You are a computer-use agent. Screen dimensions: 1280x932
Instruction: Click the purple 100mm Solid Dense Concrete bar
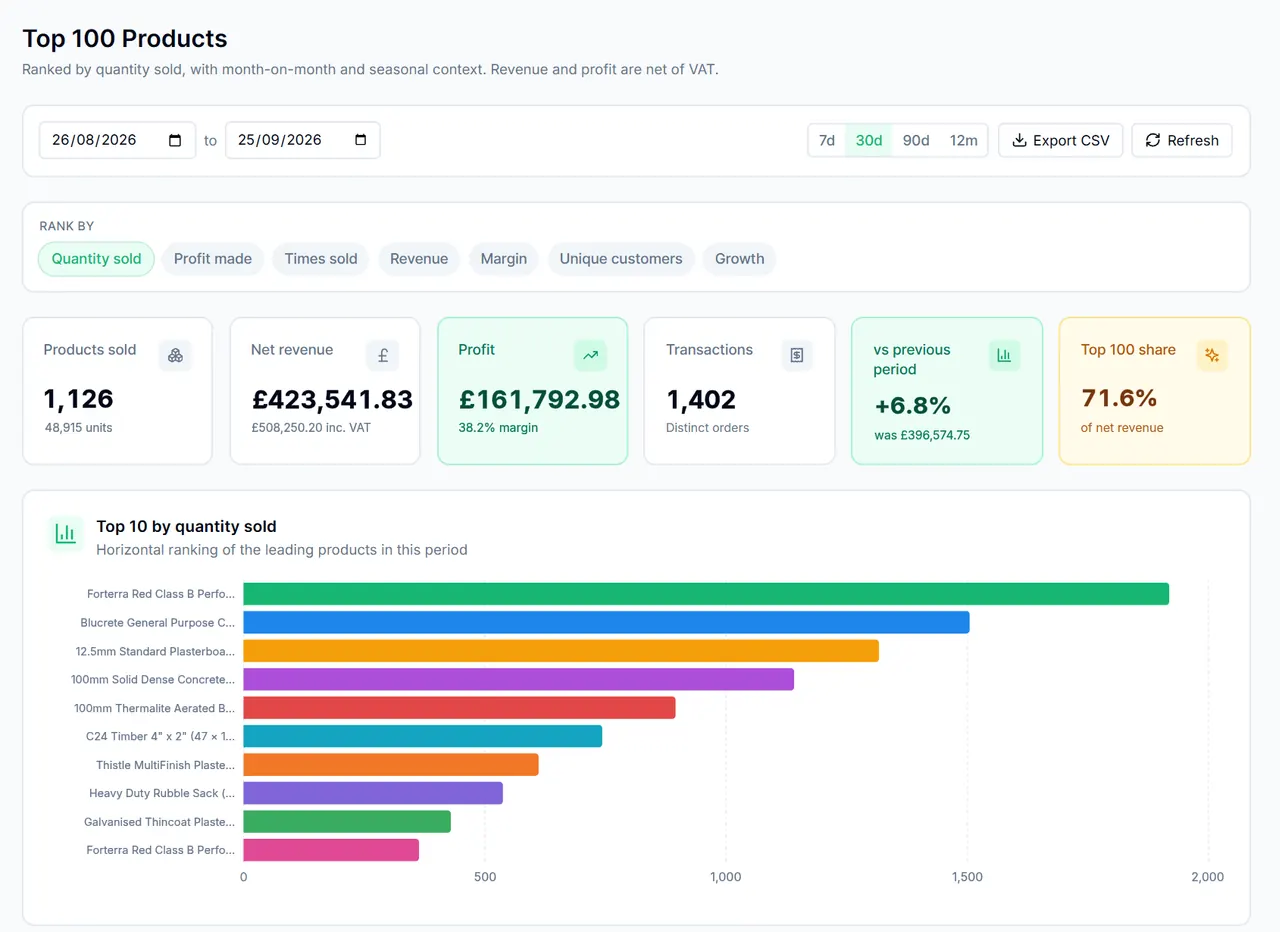point(518,679)
